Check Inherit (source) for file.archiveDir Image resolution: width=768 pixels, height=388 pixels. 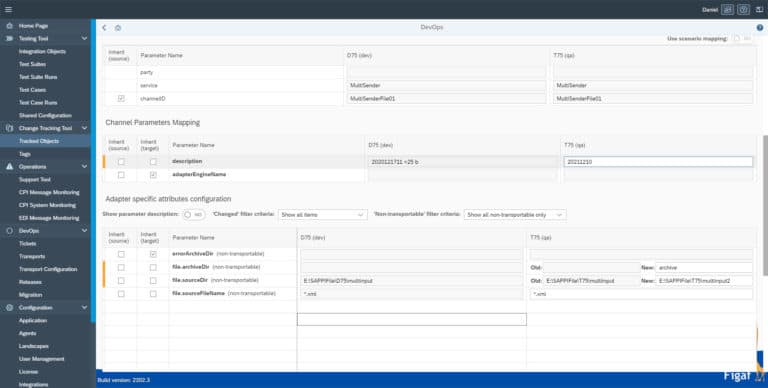tap(121, 267)
